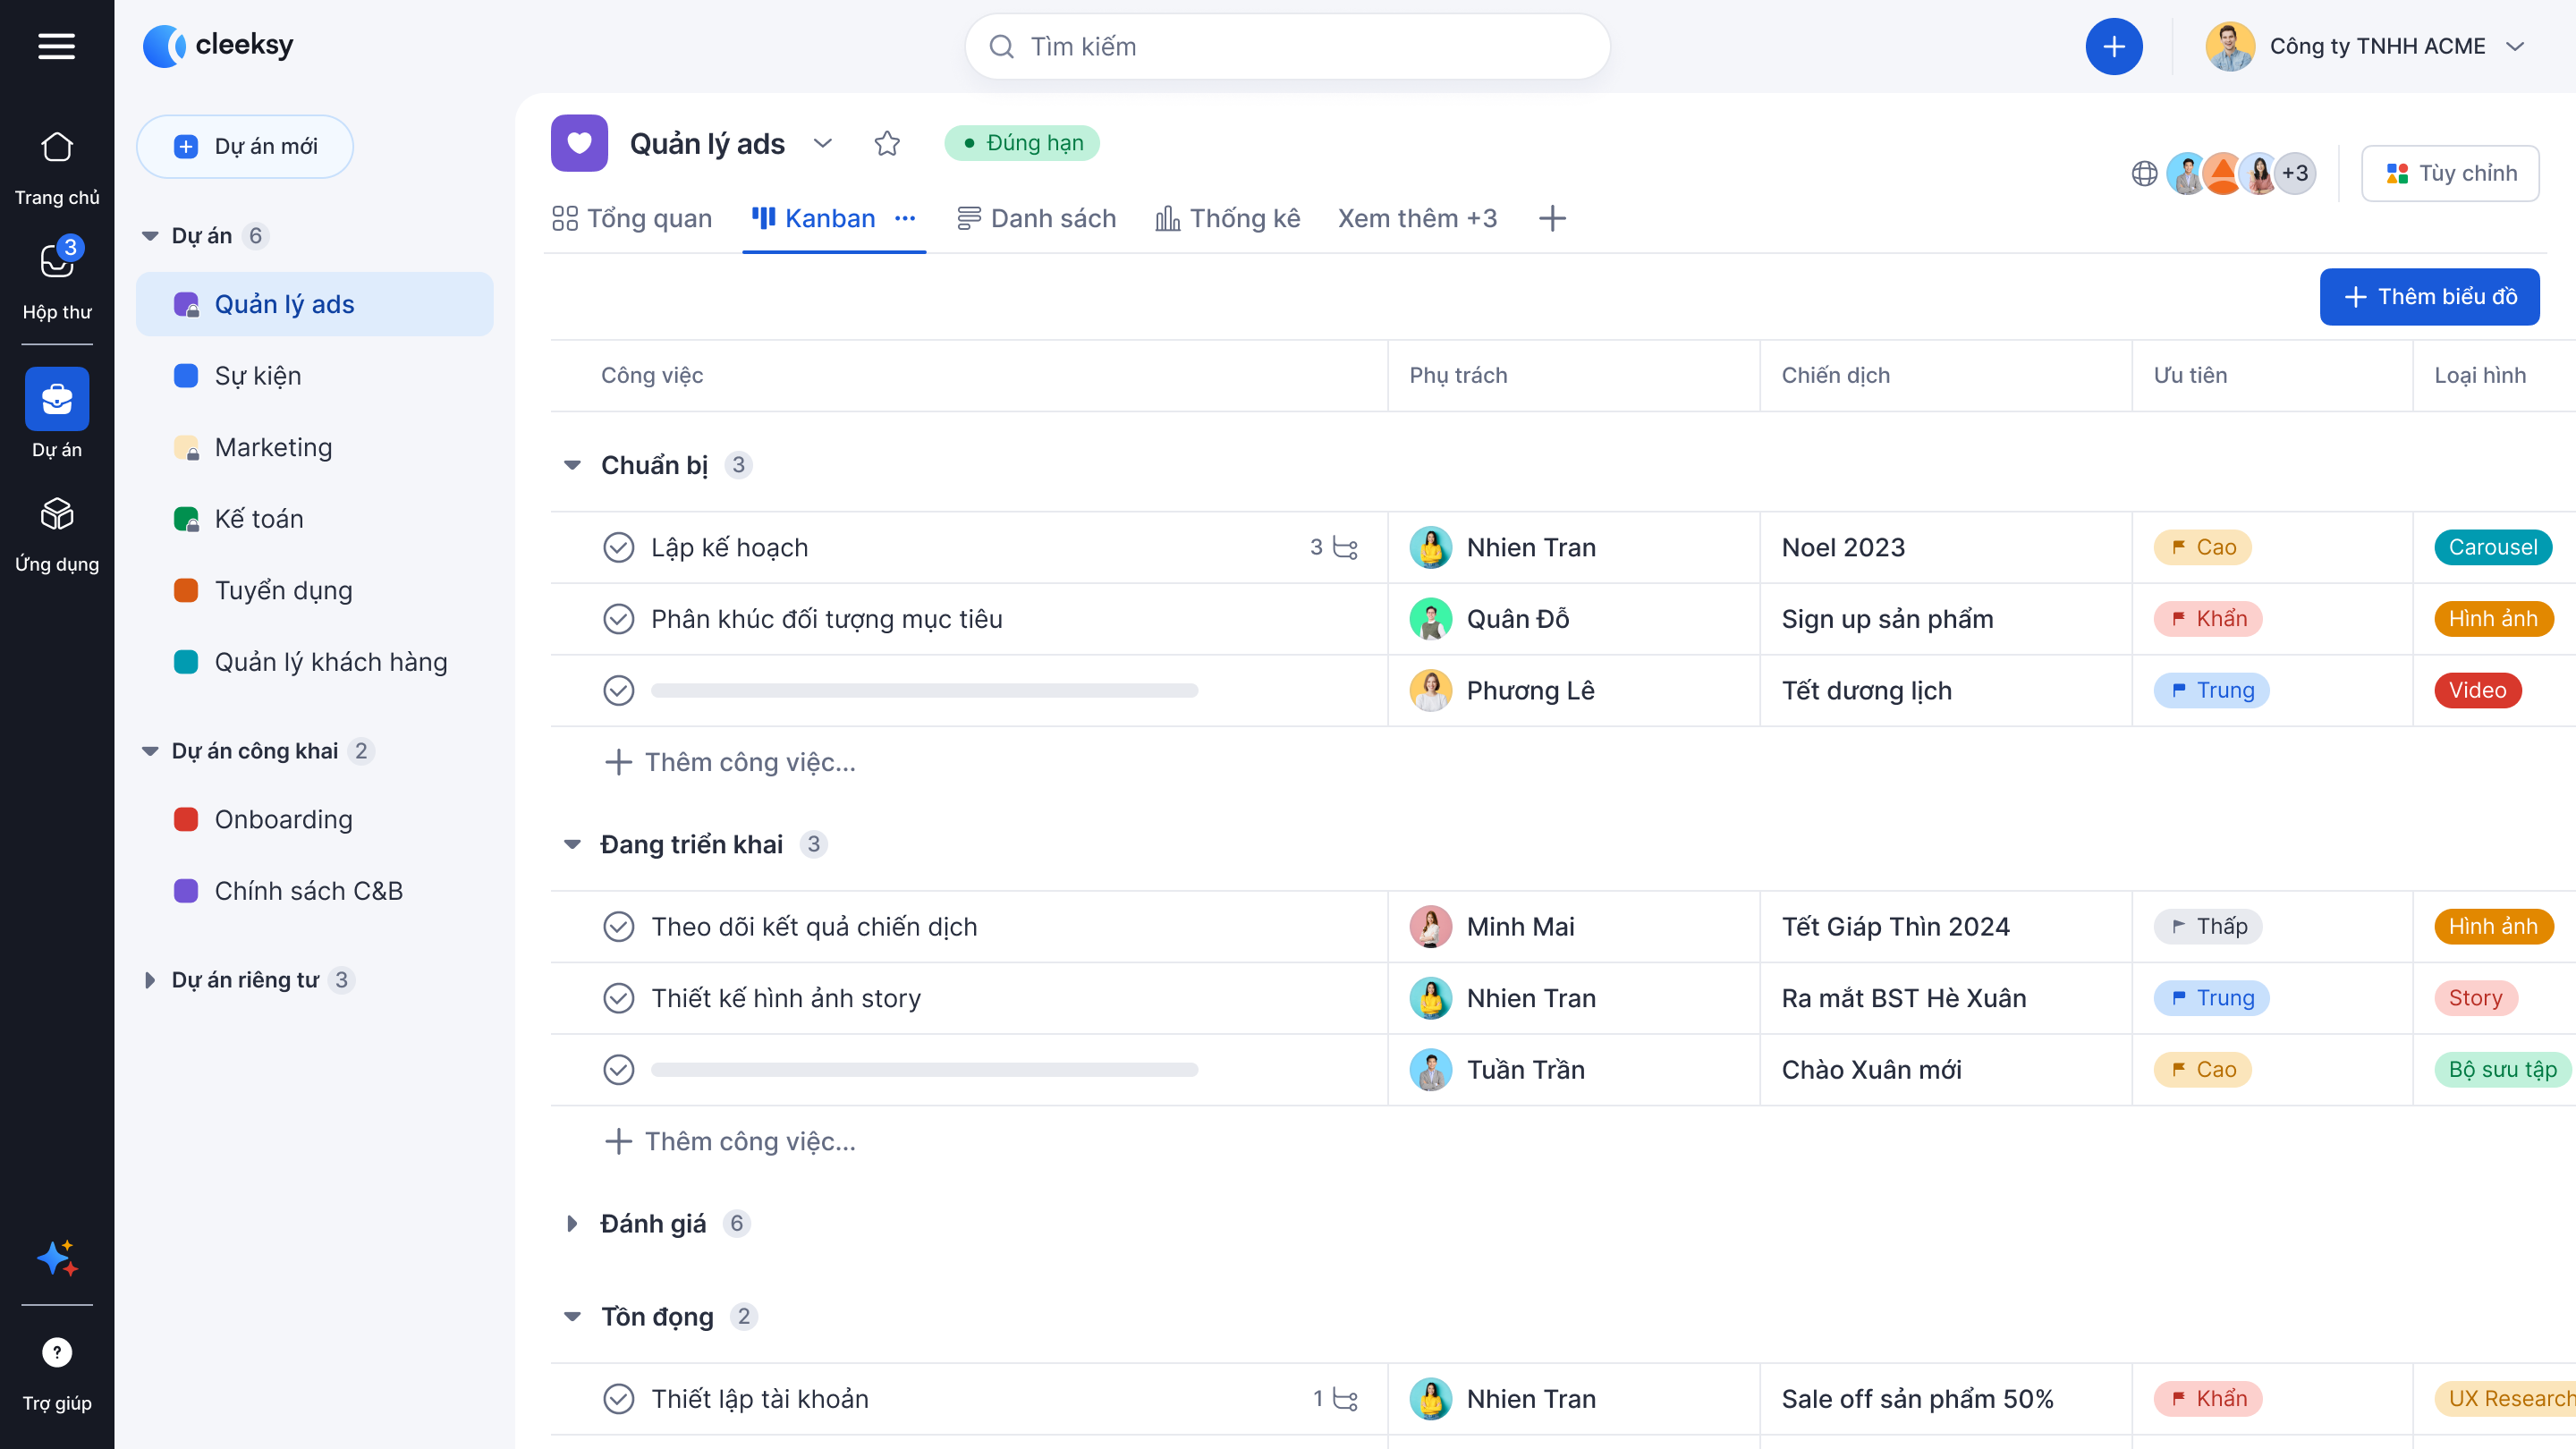
Task: Star the Quản lý ads project
Action: pos(886,144)
